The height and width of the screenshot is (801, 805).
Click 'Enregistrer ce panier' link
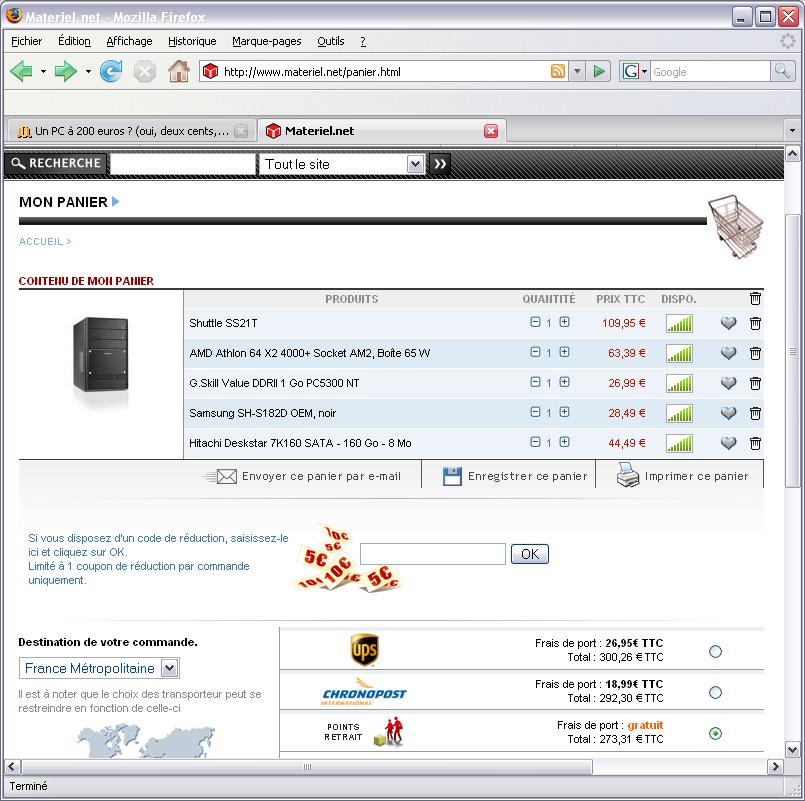coord(515,476)
